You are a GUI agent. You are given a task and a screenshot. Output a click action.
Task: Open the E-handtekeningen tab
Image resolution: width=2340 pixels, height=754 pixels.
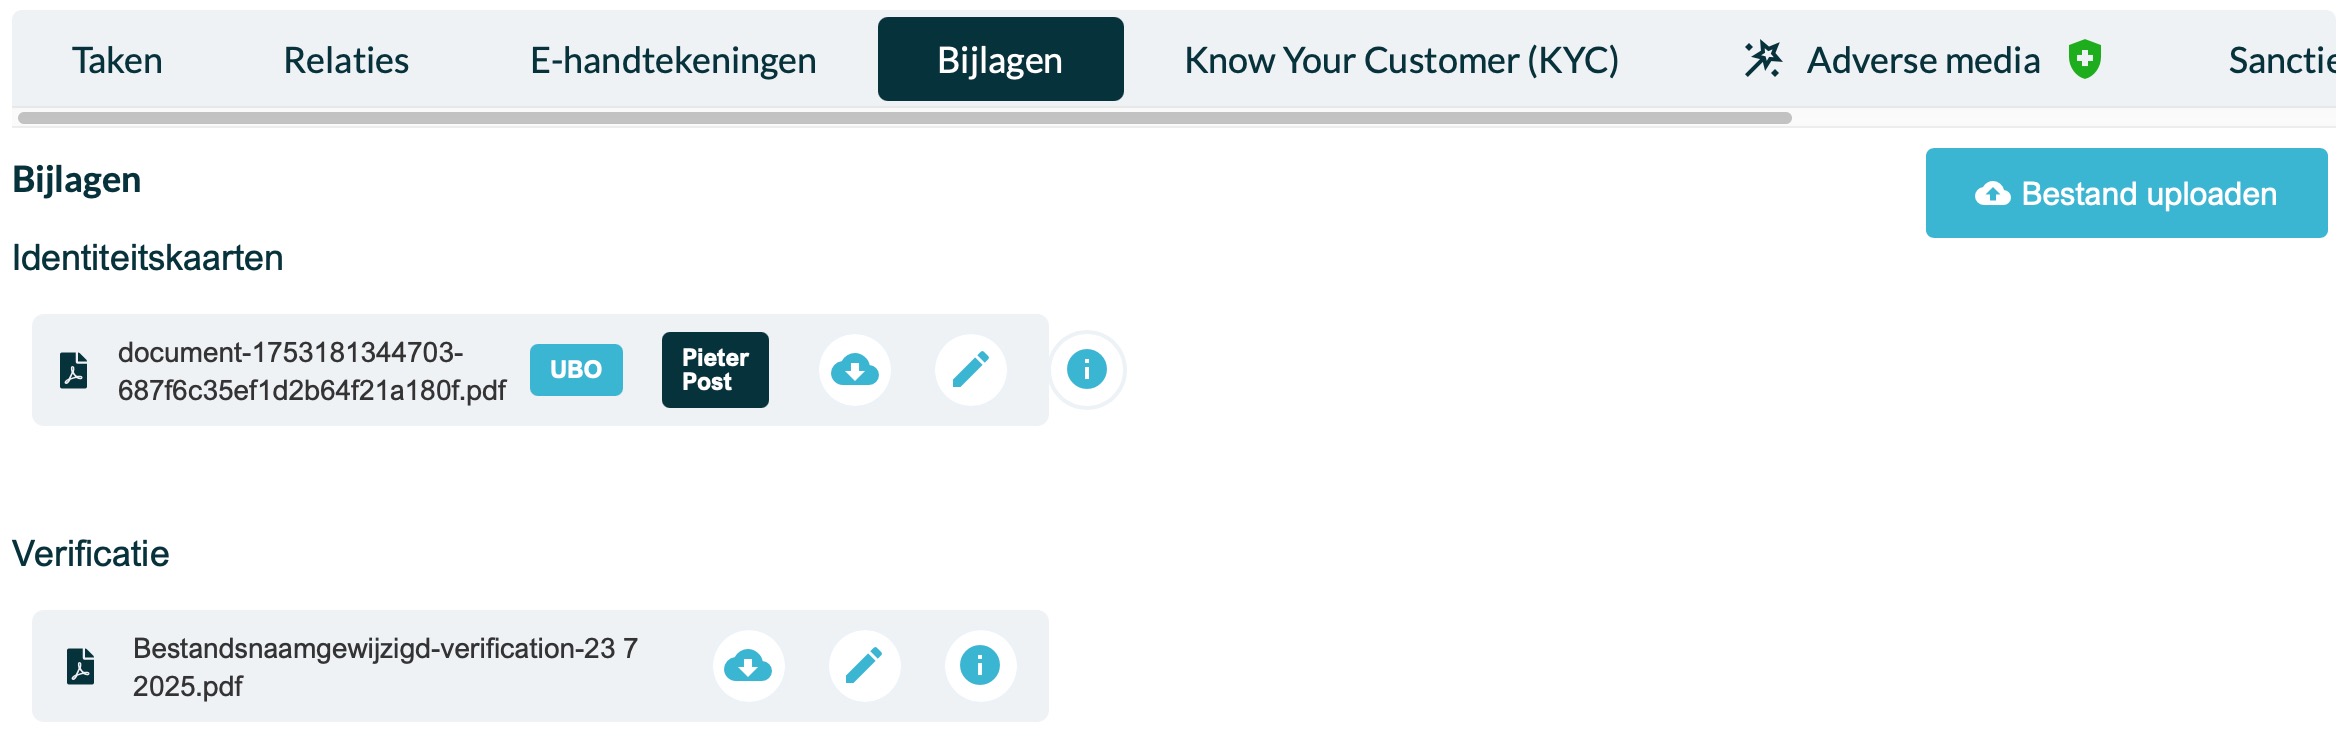(673, 60)
